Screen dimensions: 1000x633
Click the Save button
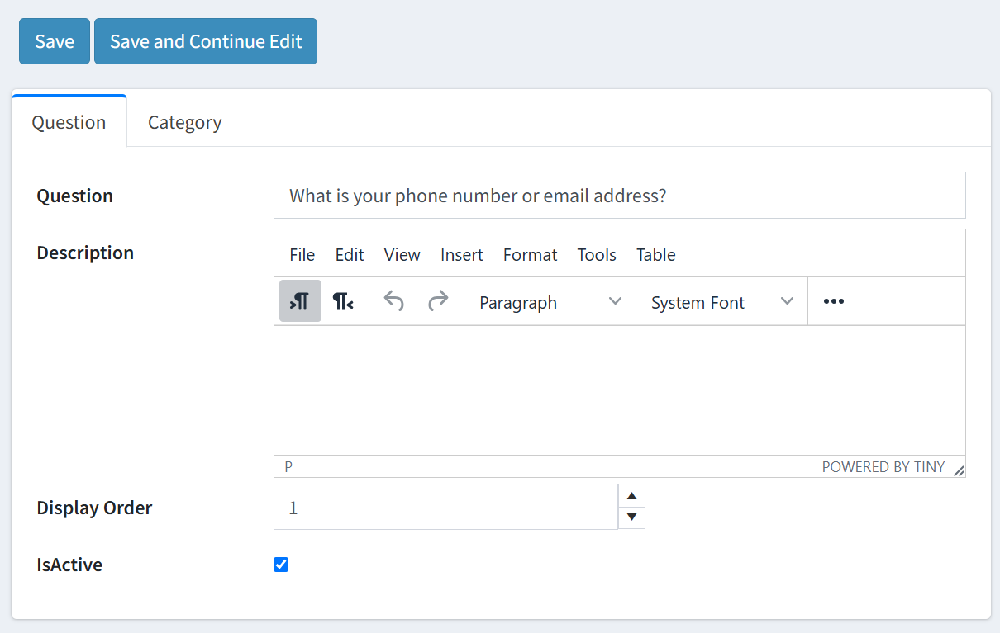coord(54,41)
